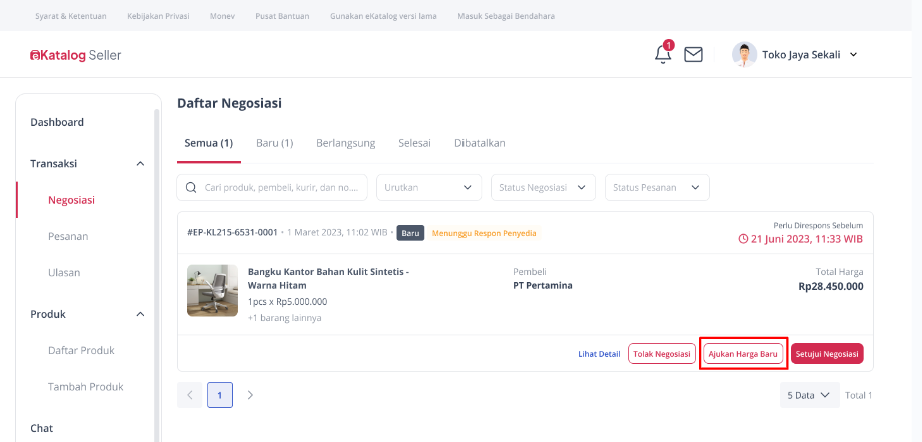Screen dimensions: 922x442
Task: Click the search input field
Action: click(x=272, y=187)
